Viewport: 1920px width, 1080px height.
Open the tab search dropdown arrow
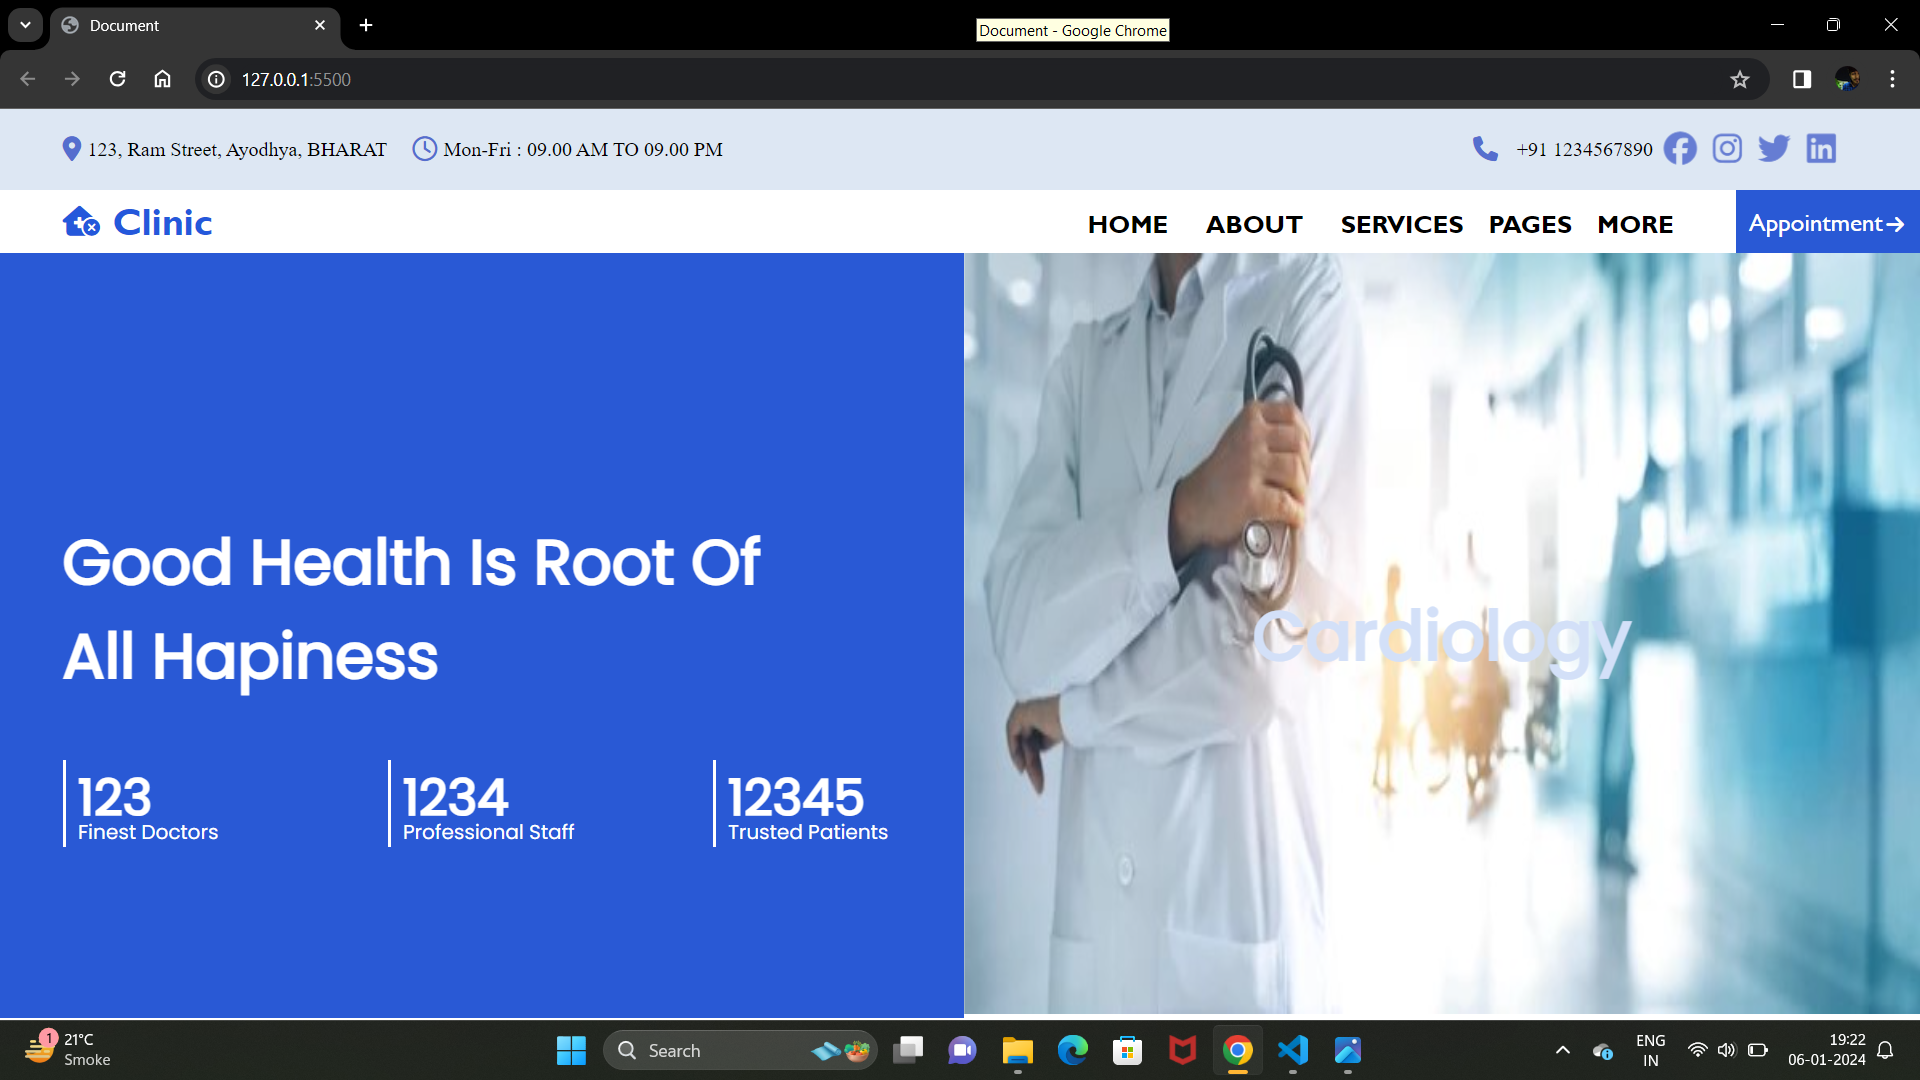coord(25,25)
